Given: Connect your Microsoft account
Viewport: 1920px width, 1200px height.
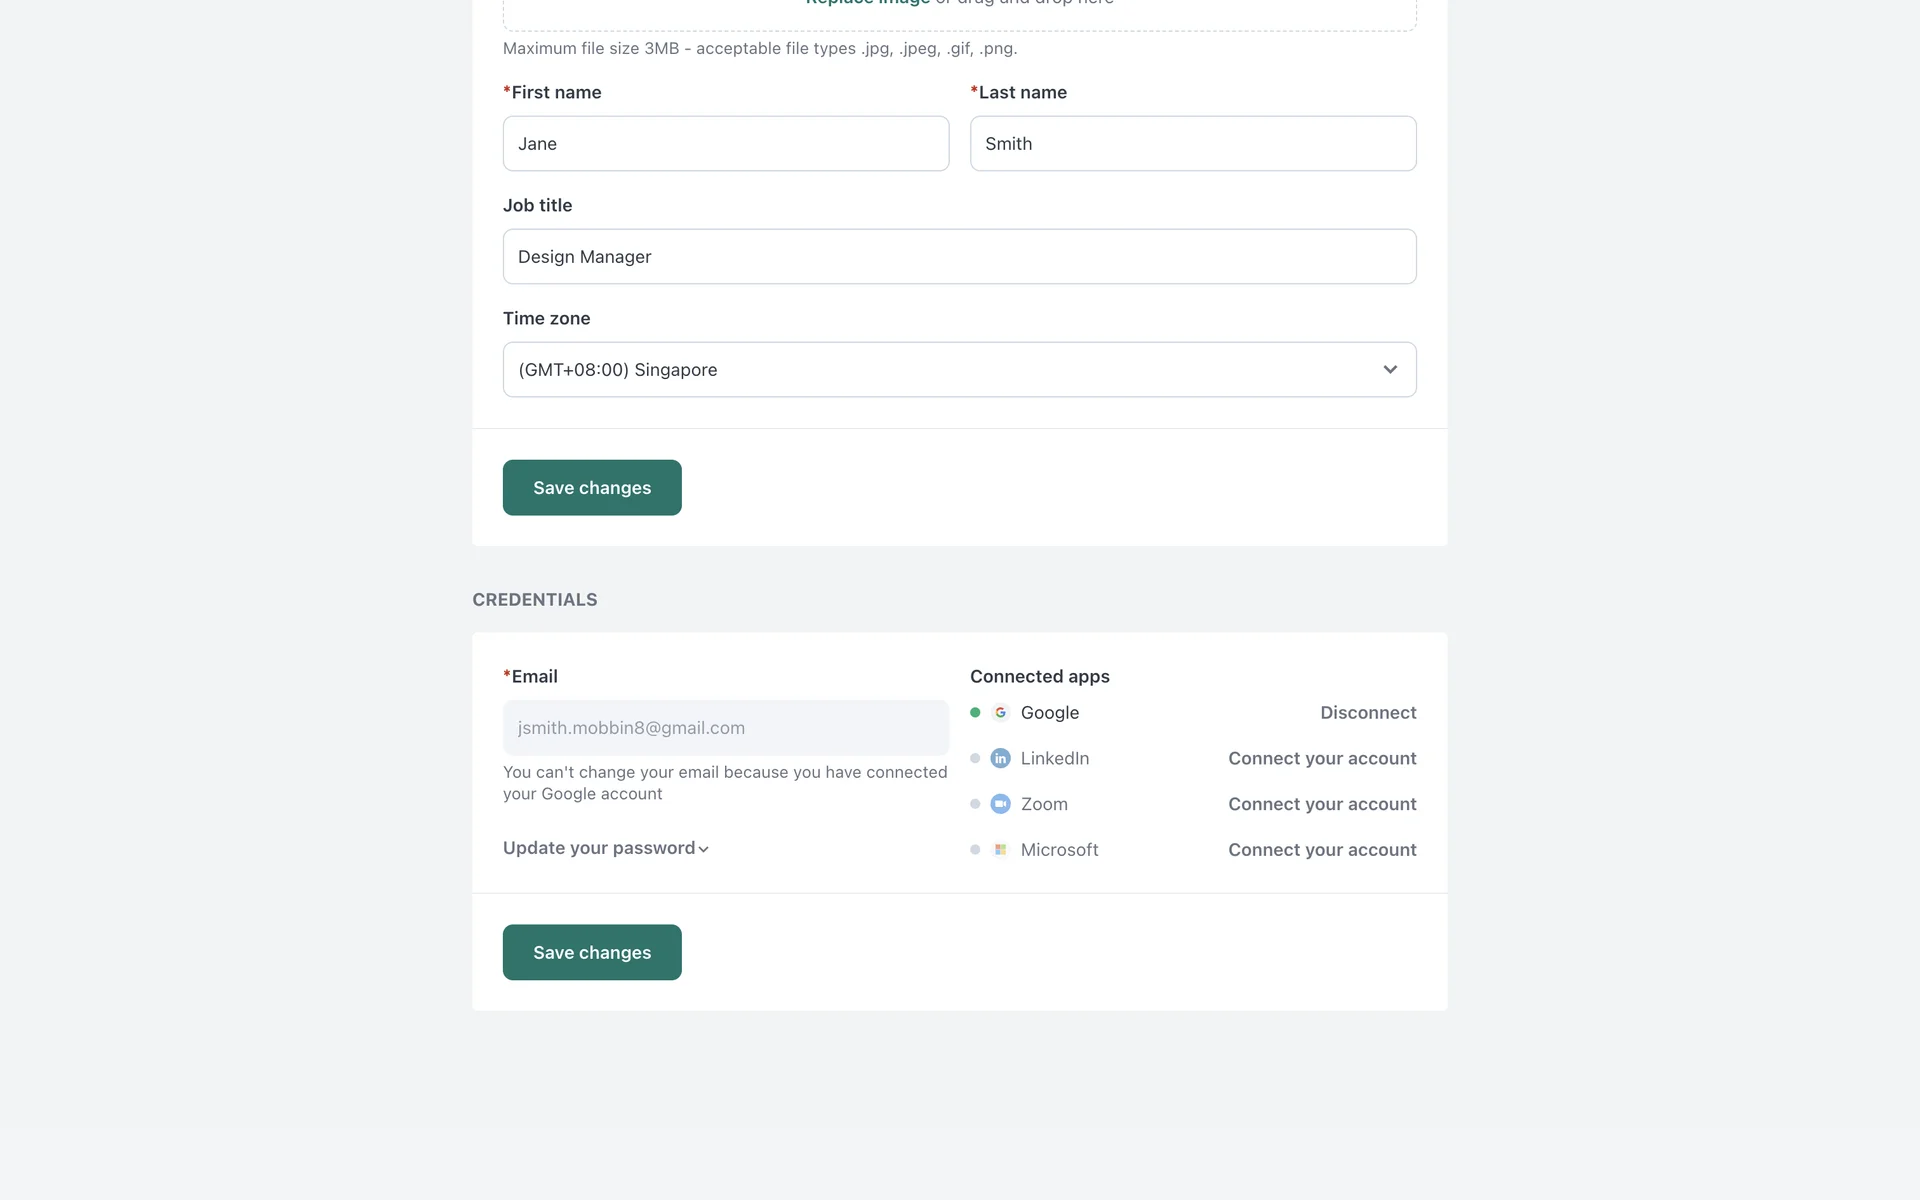Looking at the screenshot, I should click(1321, 850).
